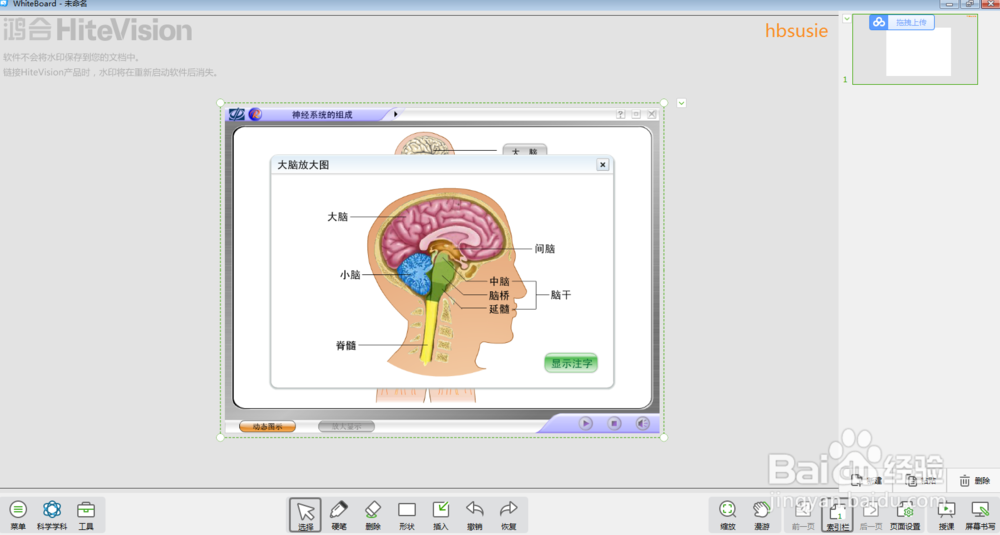Open 页面设置 page settings
Image resolution: width=1000 pixels, height=535 pixels.
[905, 515]
